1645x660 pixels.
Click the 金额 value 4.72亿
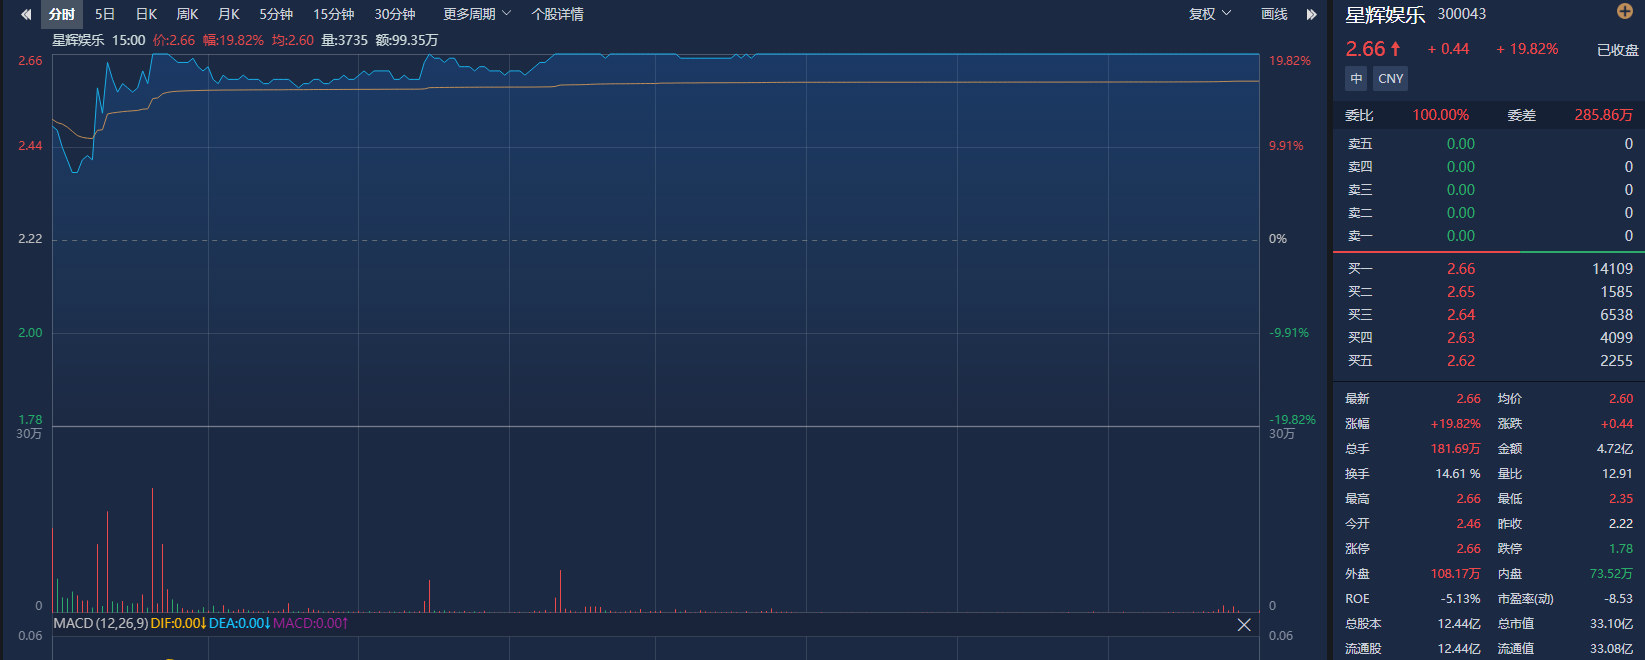point(1615,449)
